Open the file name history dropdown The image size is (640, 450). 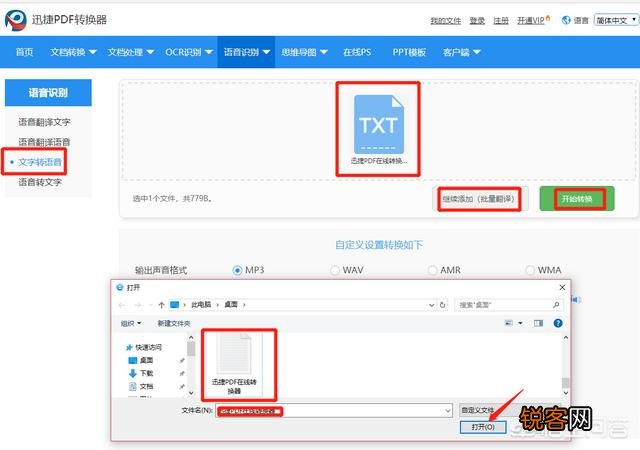tap(448, 411)
